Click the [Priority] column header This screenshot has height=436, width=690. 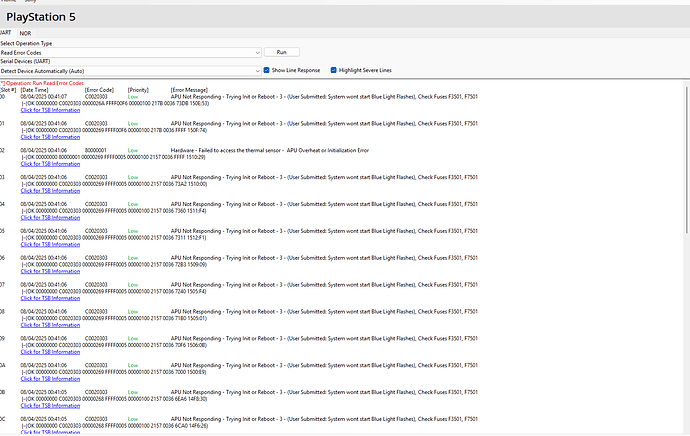138,90
